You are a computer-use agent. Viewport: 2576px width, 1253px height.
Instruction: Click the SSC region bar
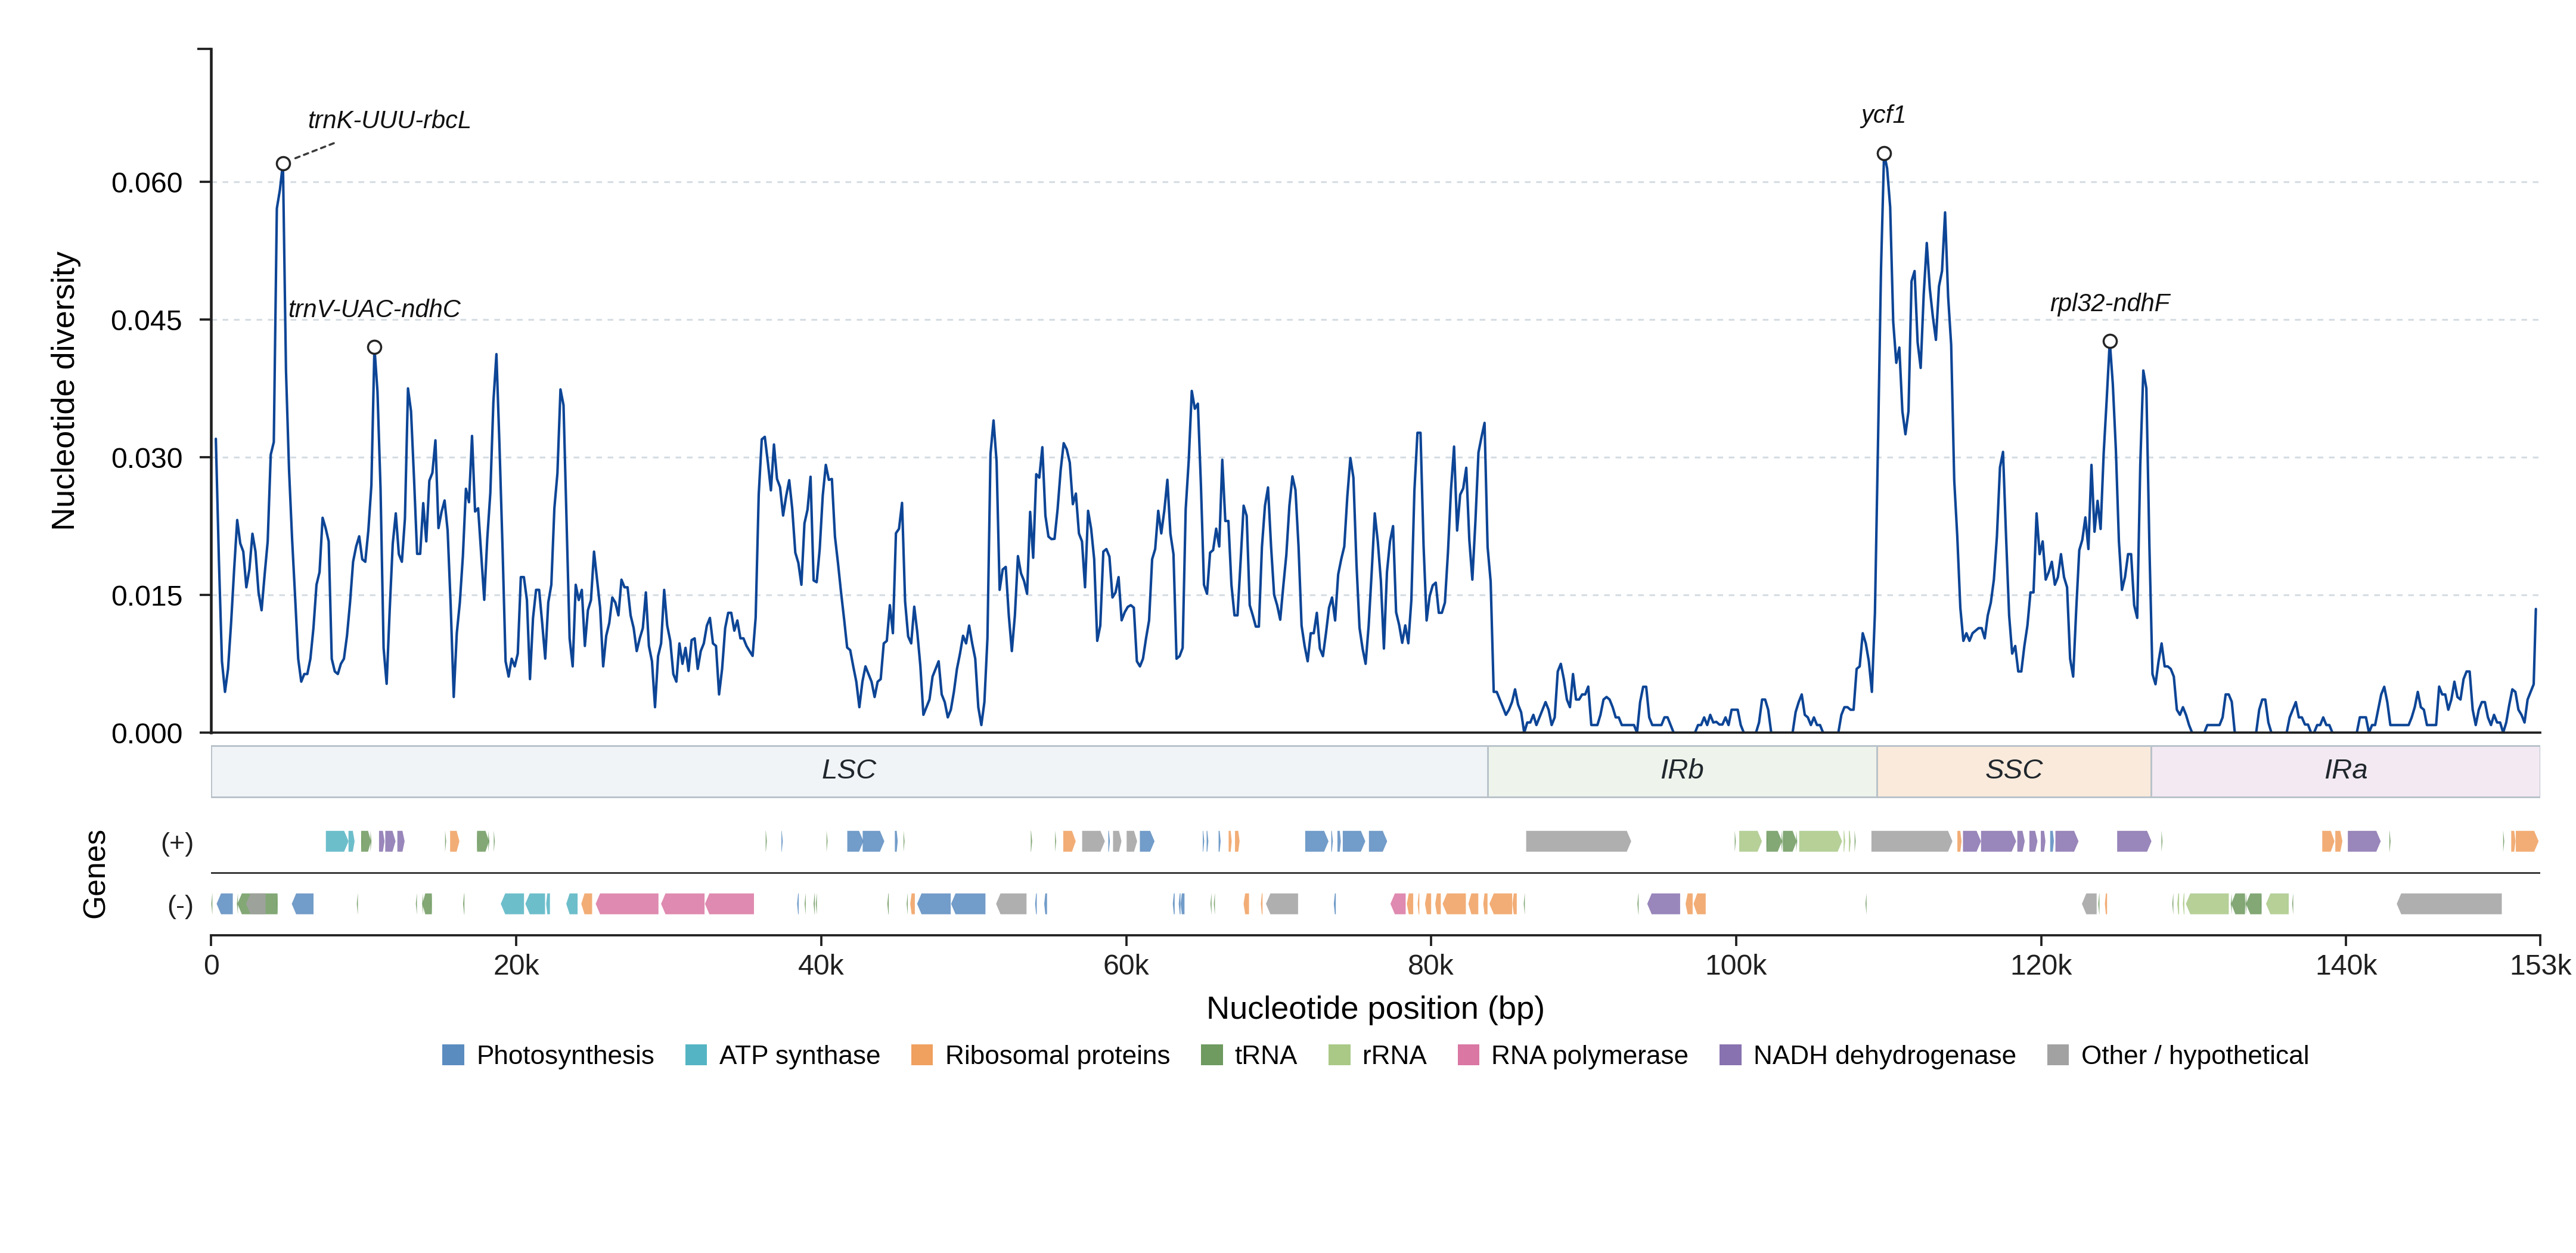click(x=2014, y=771)
